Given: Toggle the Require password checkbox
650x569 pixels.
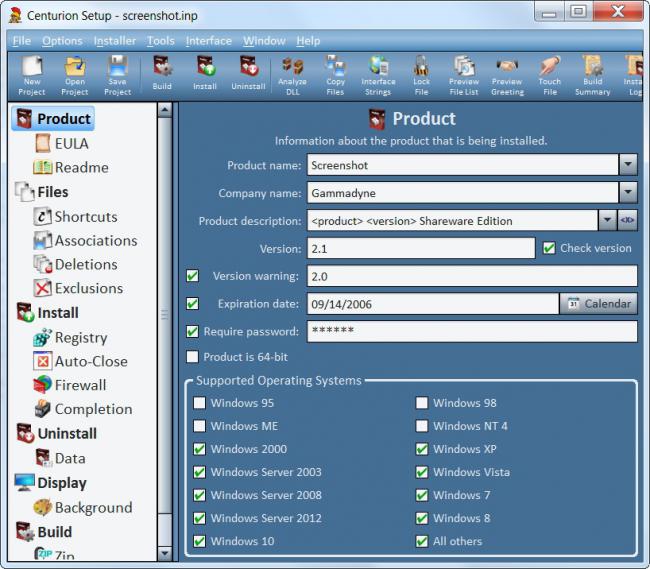Looking at the screenshot, I should (x=192, y=332).
